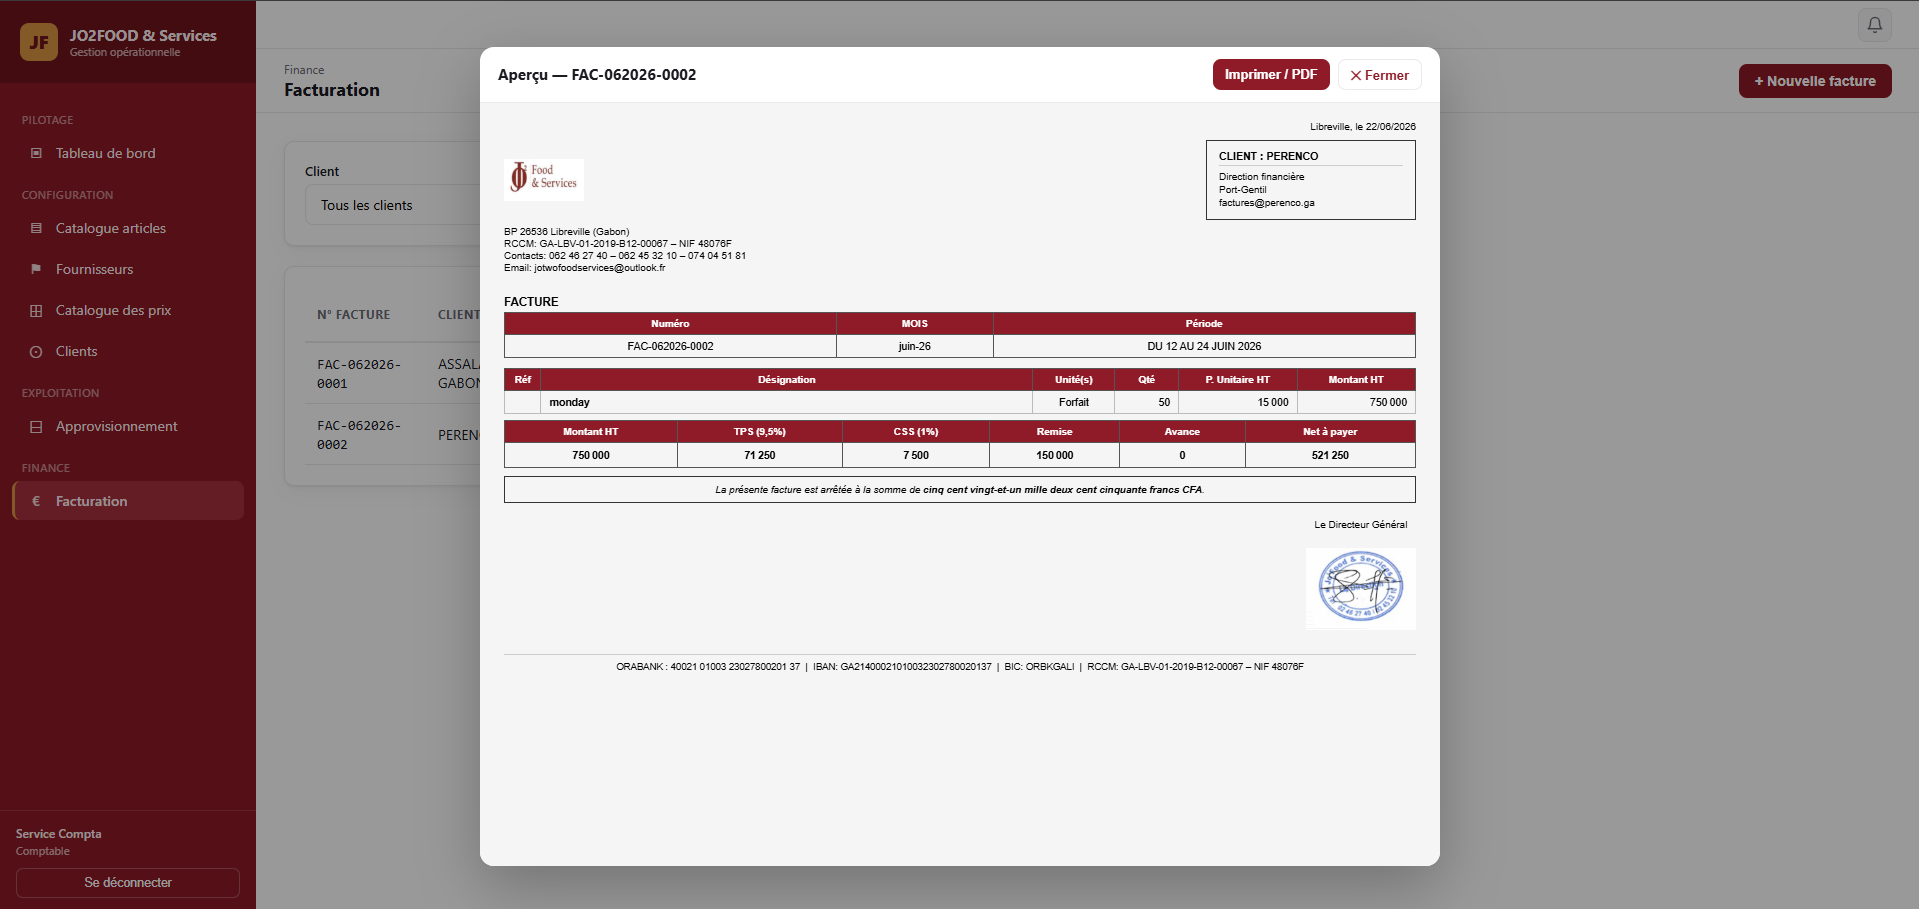This screenshot has width=1919, height=909.
Task: Go to Fournisseurs section
Action: point(128,269)
